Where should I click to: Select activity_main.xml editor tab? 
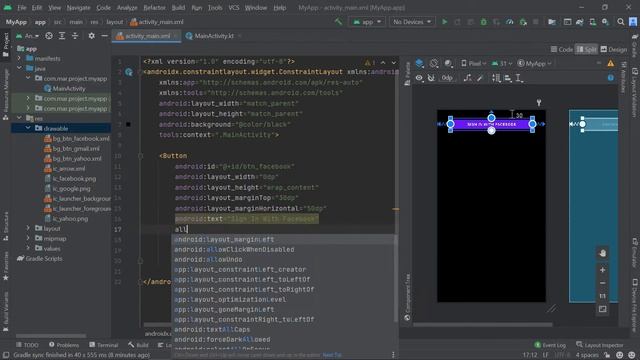(147, 36)
